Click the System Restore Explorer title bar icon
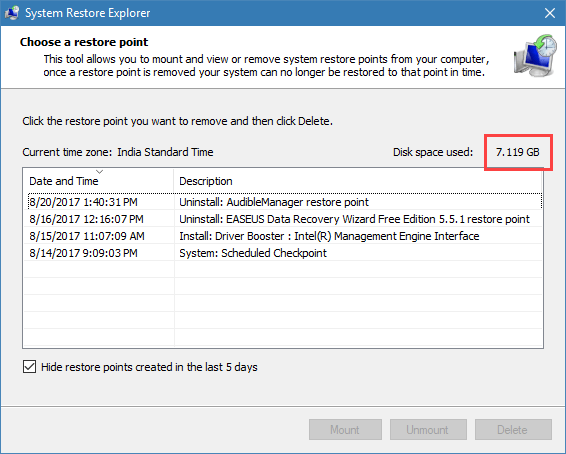Image resolution: width=566 pixels, height=454 pixels. [x=12, y=13]
